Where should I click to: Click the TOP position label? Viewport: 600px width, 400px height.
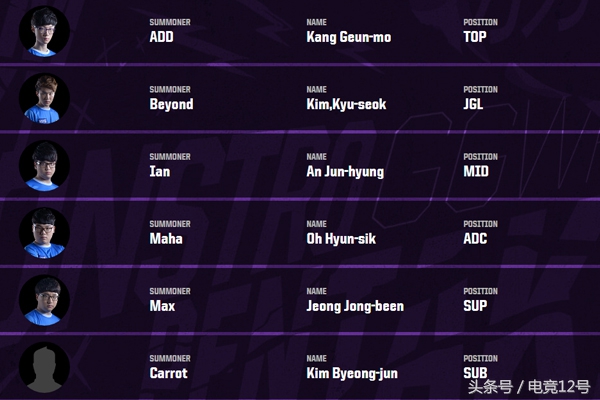[x=475, y=37]
